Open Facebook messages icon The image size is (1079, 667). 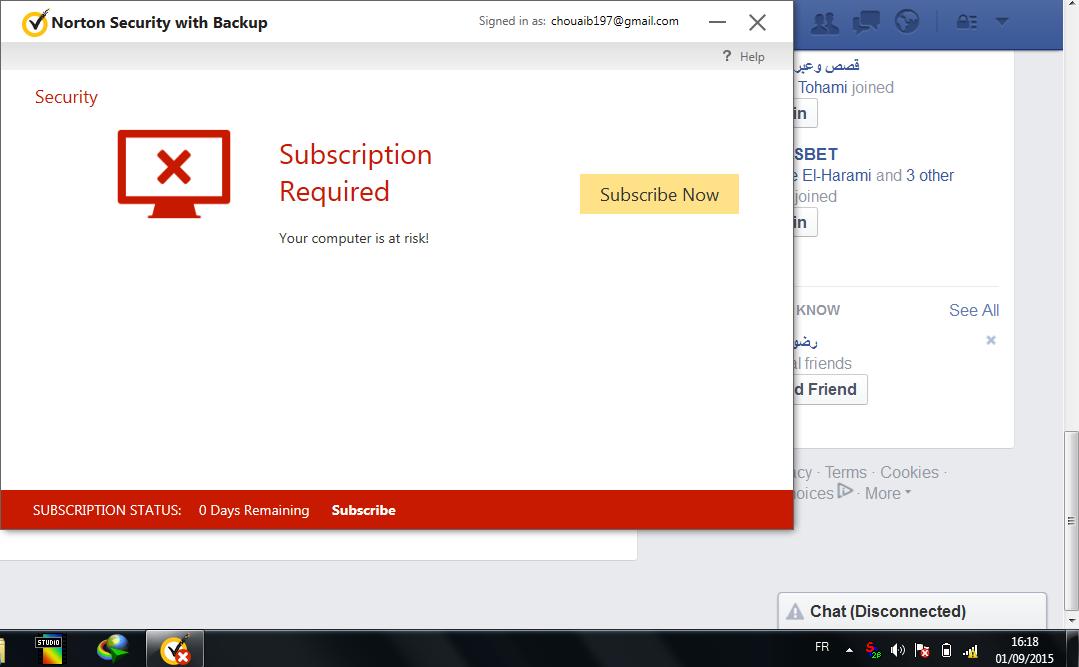[x=866, y=23]
